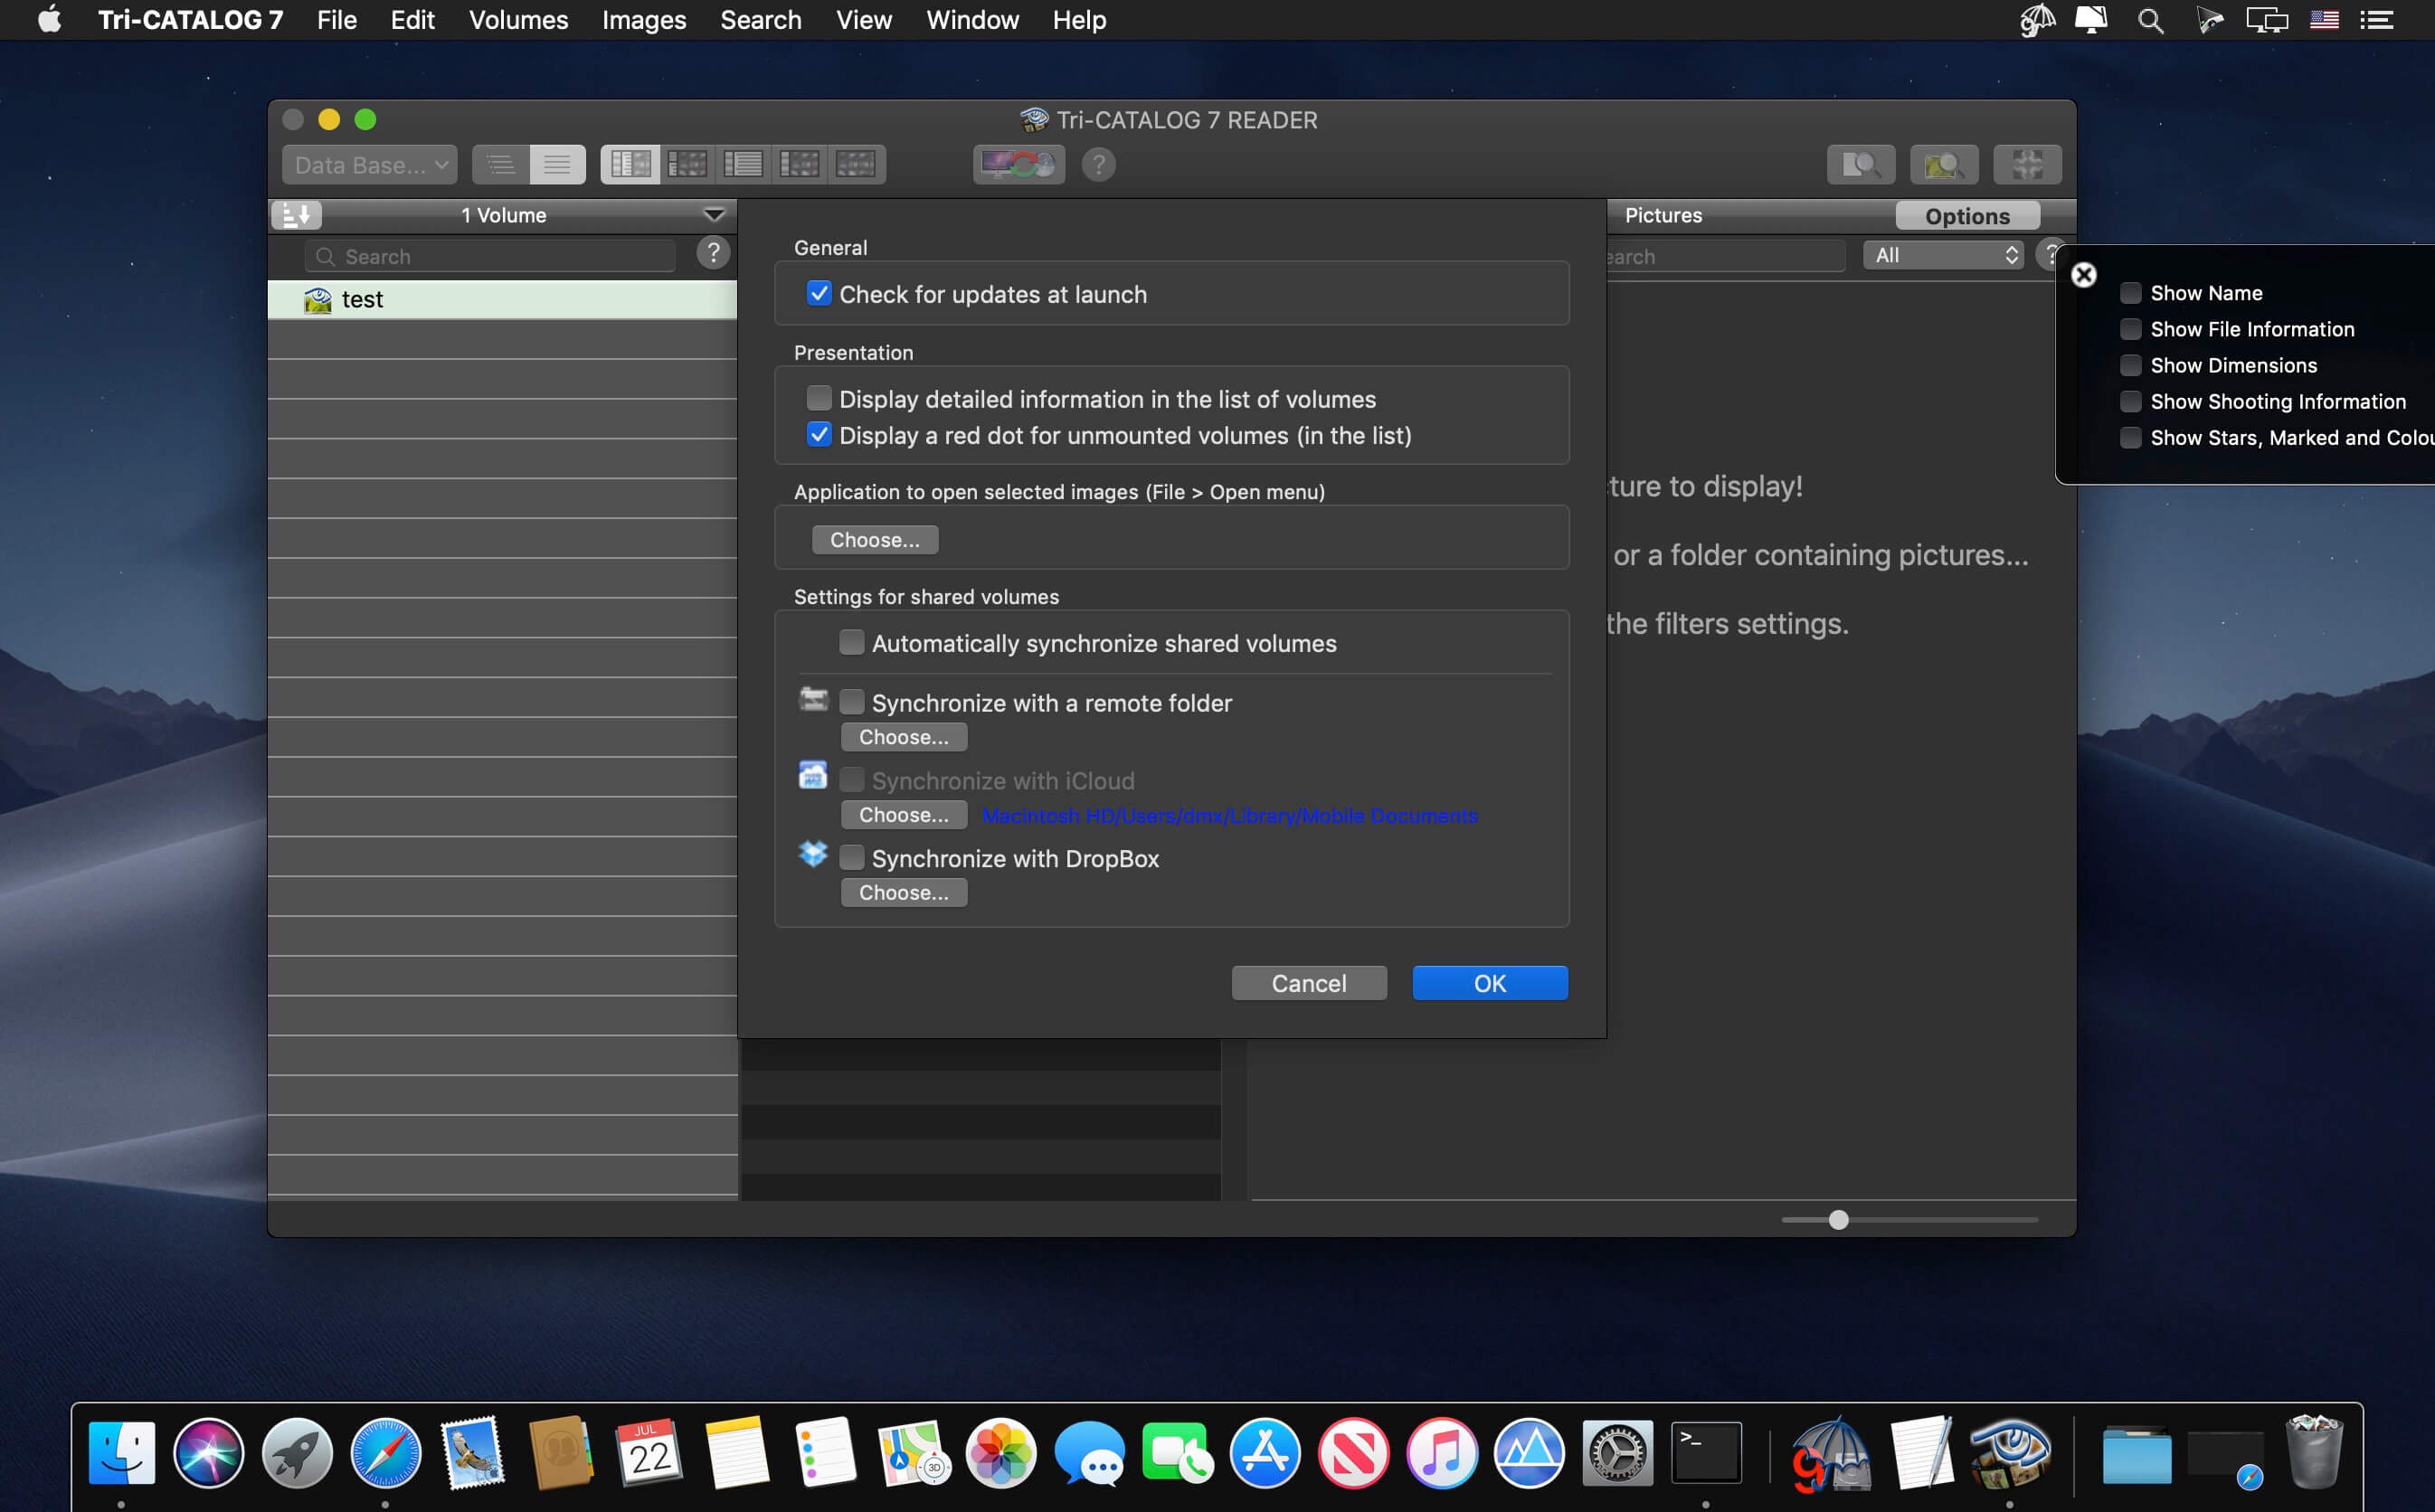Click the thumbnail size slider knob

1837,1220
